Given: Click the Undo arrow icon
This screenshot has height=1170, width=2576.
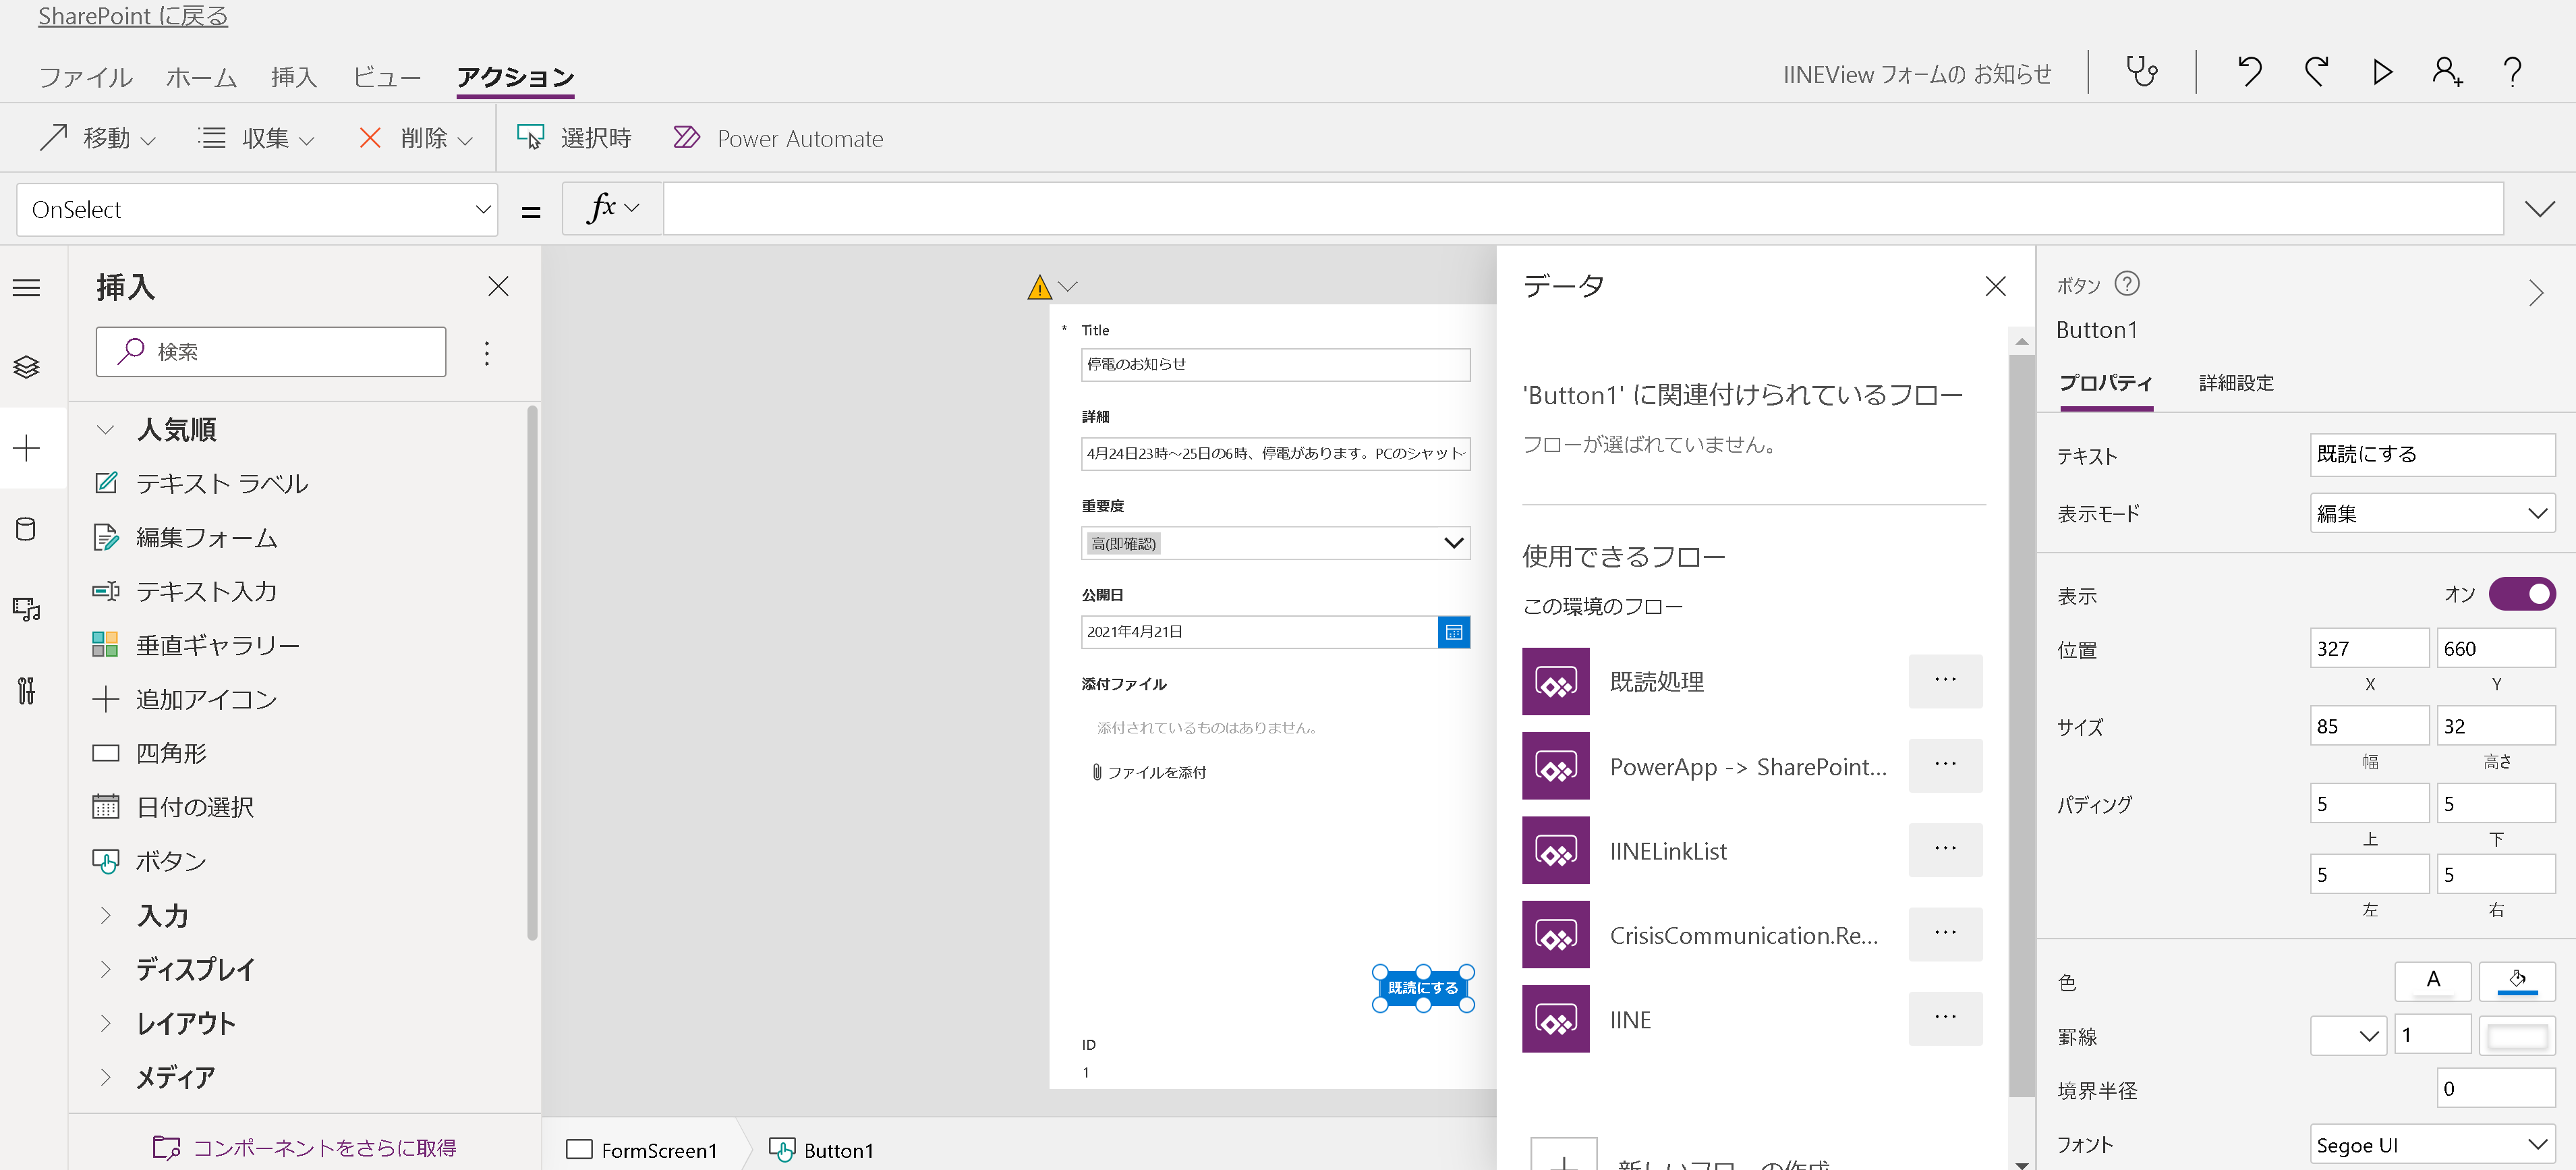Looking at the screenshot, I should (x=2249, y=72).
